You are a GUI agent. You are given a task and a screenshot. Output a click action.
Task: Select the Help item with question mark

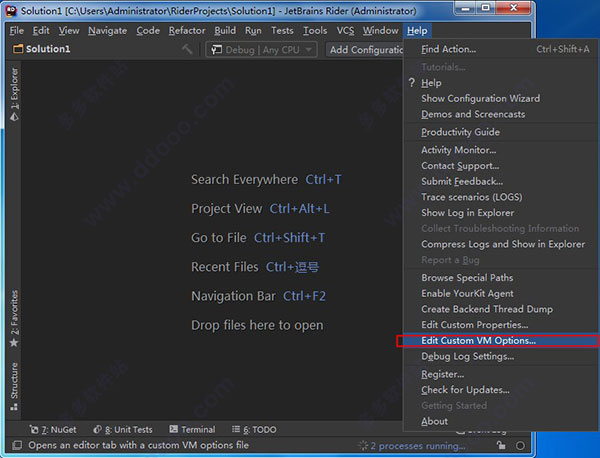point(501,83)
